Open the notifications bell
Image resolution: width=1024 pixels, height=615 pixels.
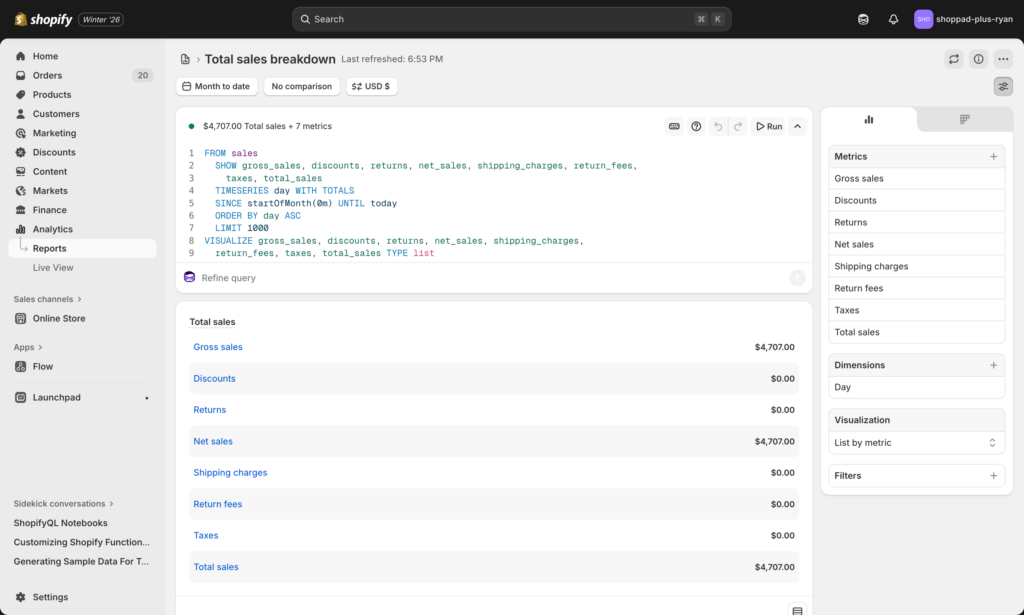pyautogui.click(x=893, y=20)
